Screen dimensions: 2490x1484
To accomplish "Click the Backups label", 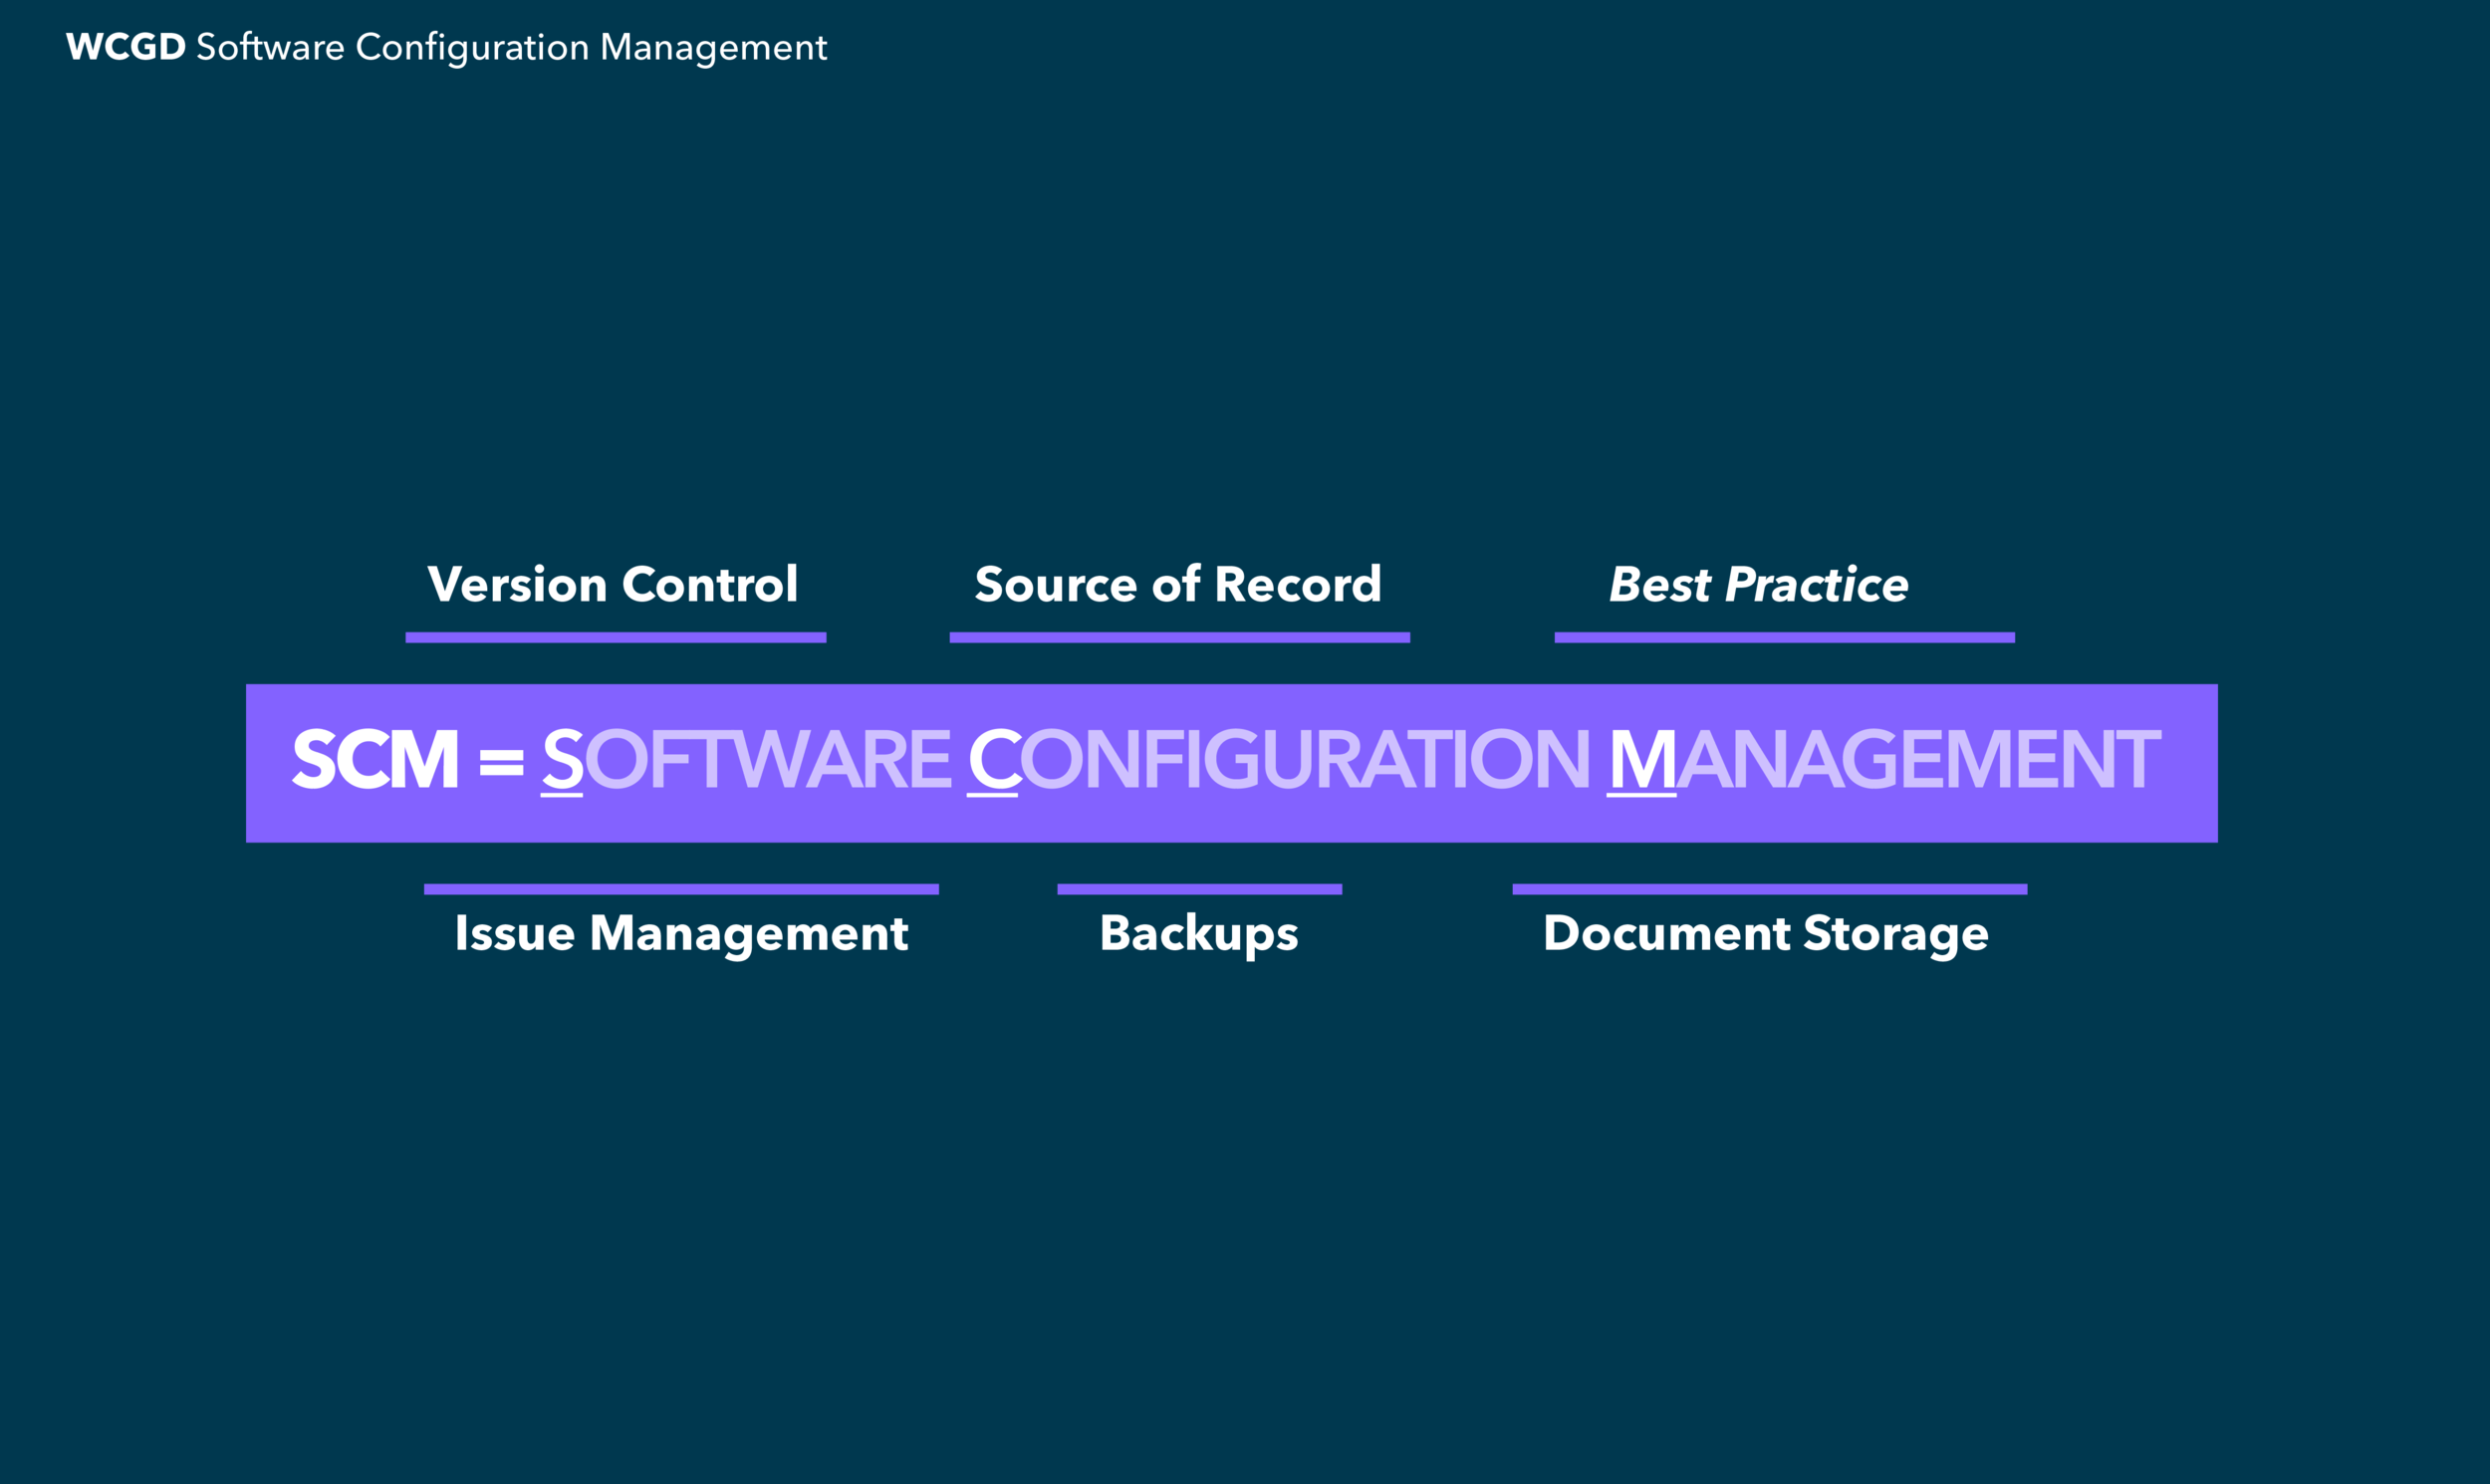I will coord(1198,933).
